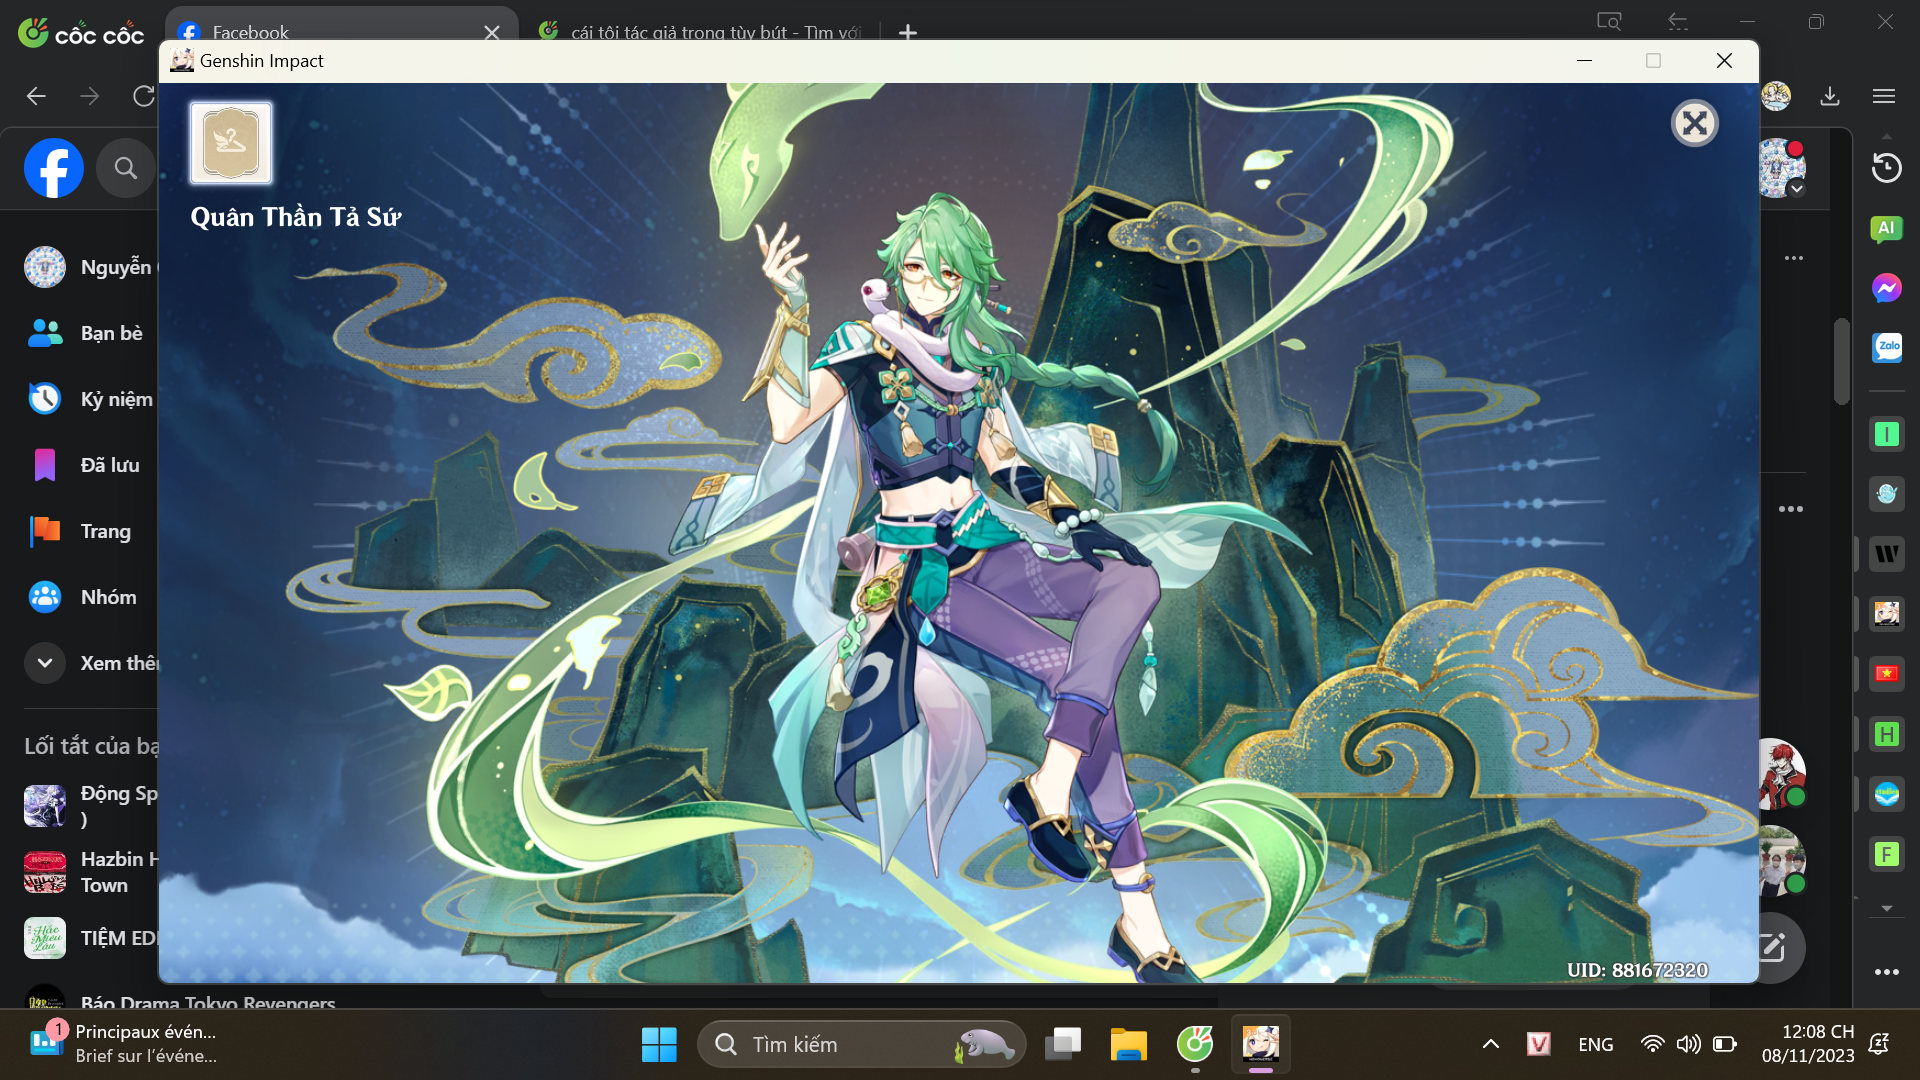Viewport: 1920px width, 1080px height.
Task: Open Bạn bè in Facebook menu
Action: pos(90,333)
